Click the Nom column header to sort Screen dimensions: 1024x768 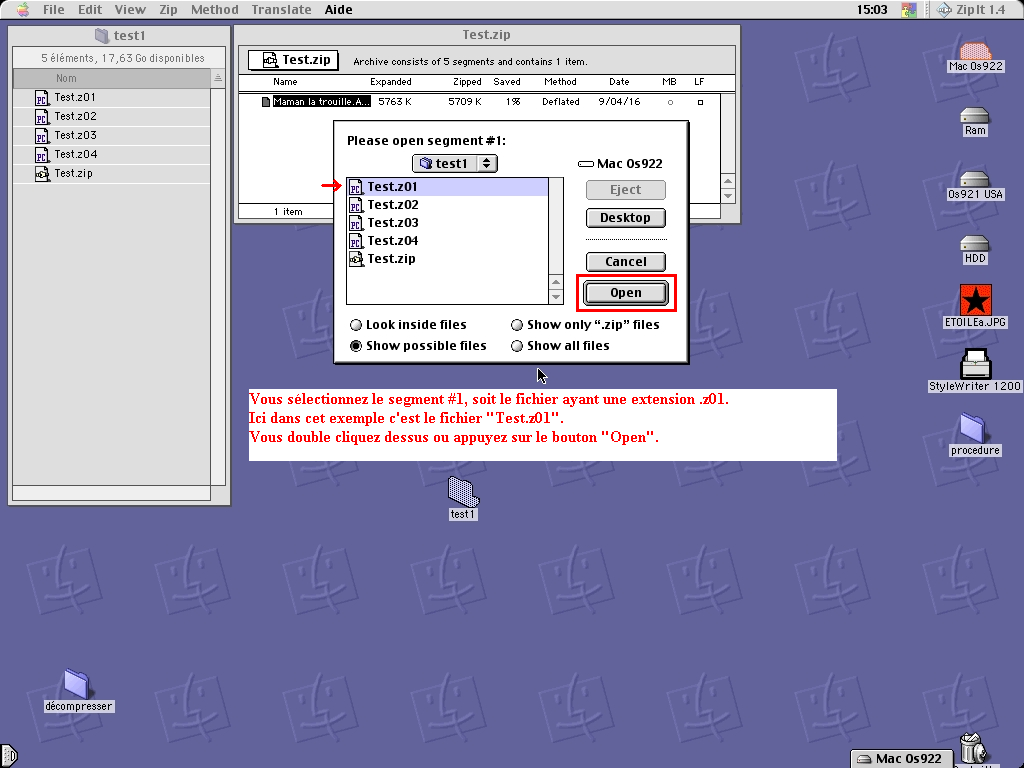click(x=110, y=78)
